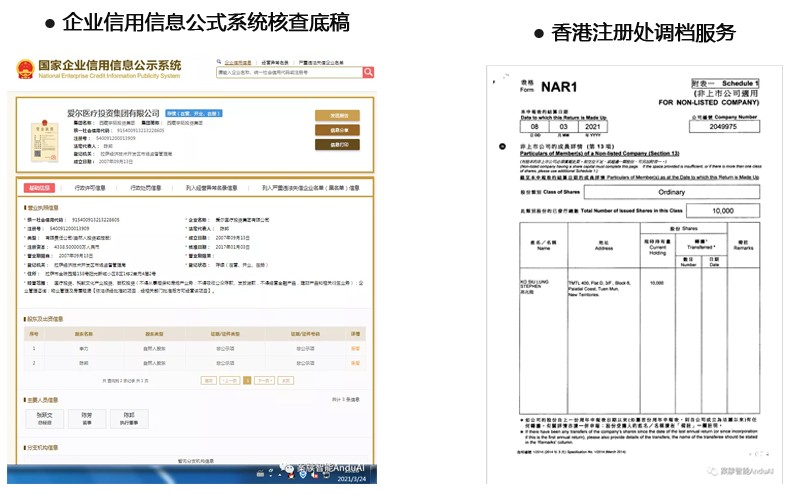Image resolution: width=790 pixels, height=495 pixels.
Task: View details link for shareholder row 1
Action: (x=355, y=348)
